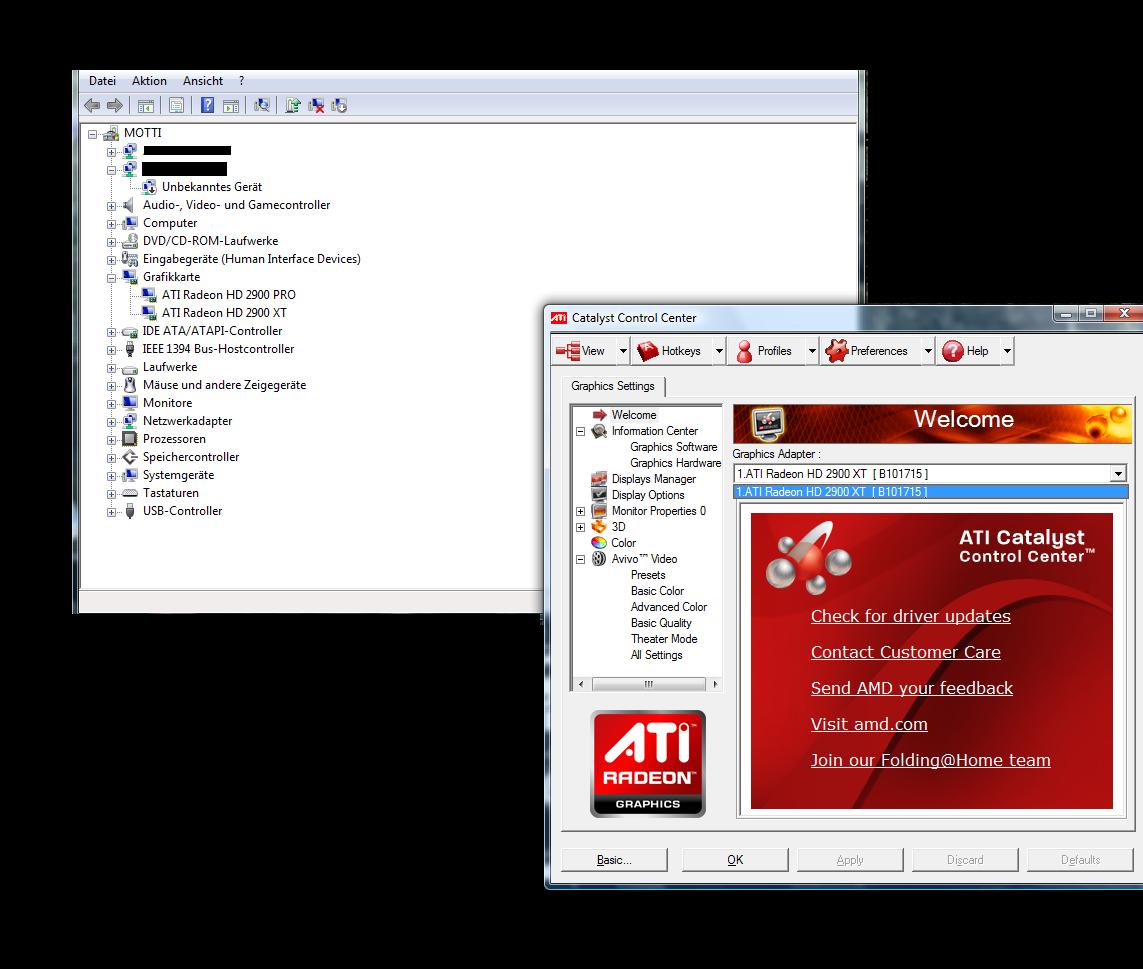The width and height of the screenshot is (1143, 969).
Task: Click the Uninstall device toolbar icon
Action: 316,105
